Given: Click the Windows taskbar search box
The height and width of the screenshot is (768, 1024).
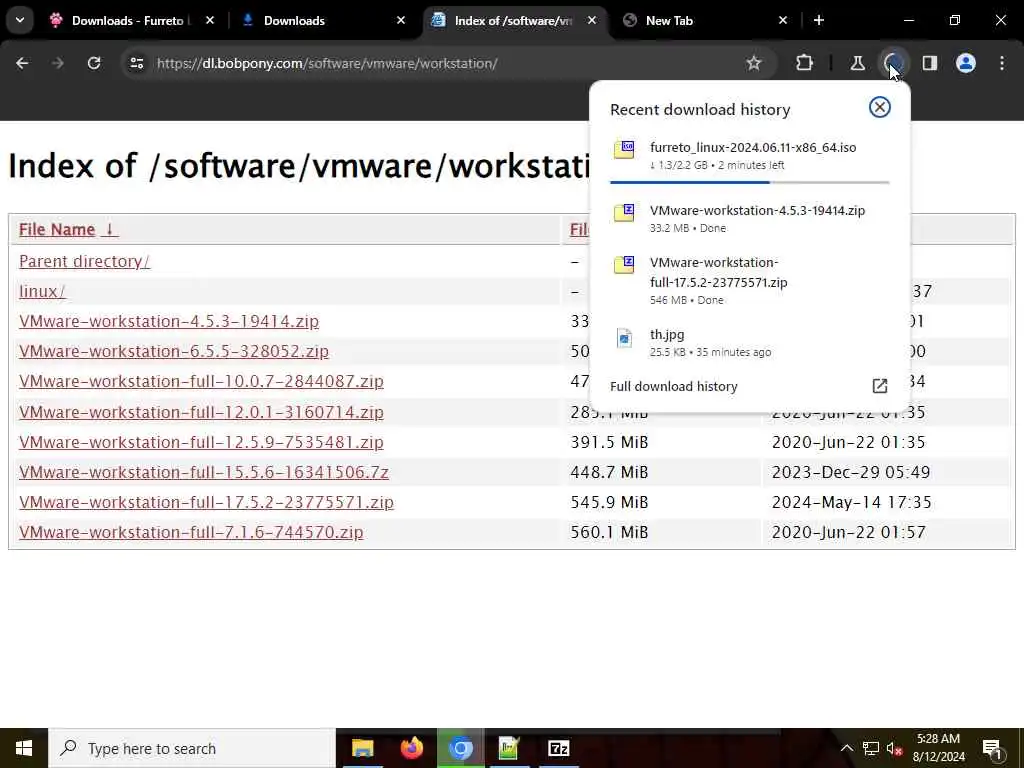Looking at the screenshot, I should (191, 748).
